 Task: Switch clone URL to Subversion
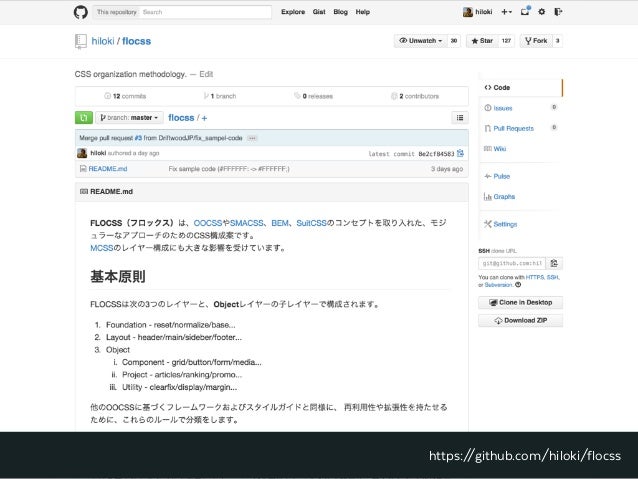tap(498, 285)
